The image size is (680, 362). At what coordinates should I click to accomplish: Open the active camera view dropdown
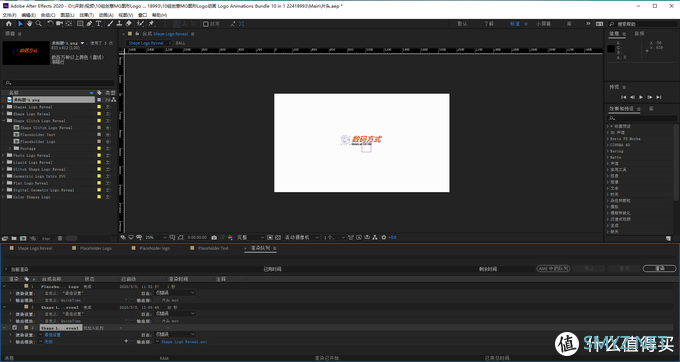point(302,238)
